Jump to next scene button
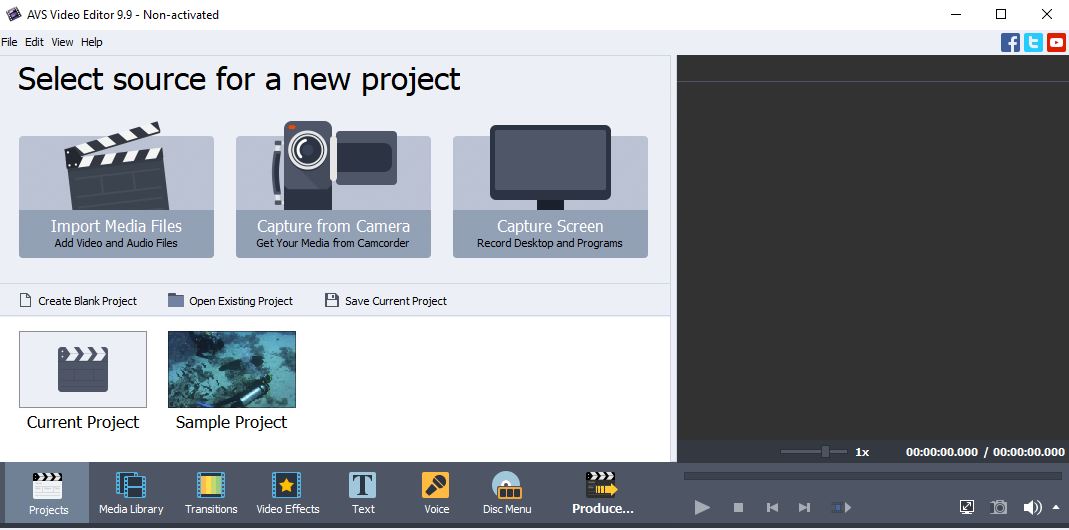The height and width of the screenshot is (530, 1069). [841, 507]
